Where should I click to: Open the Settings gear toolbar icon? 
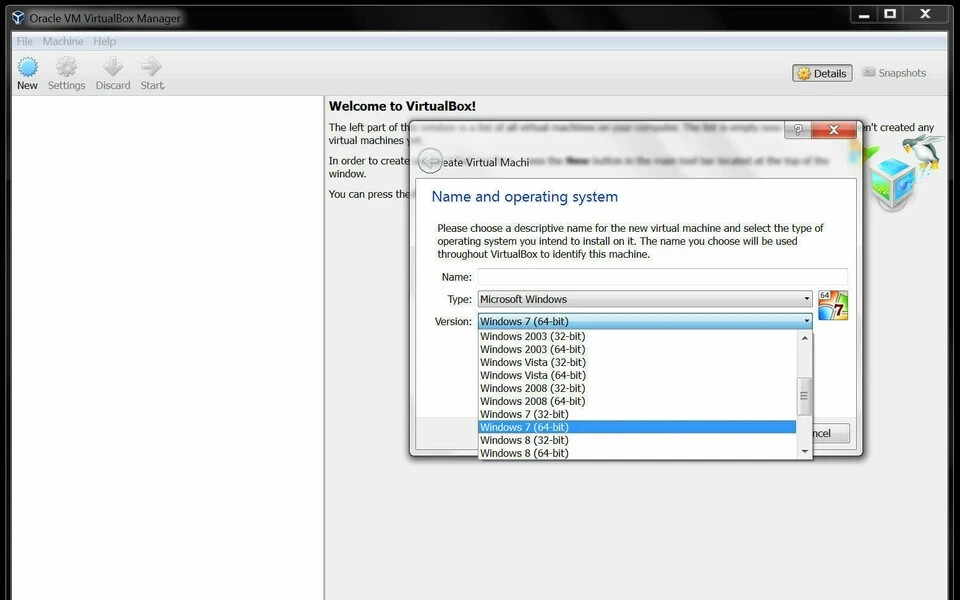tap(66, 67)
